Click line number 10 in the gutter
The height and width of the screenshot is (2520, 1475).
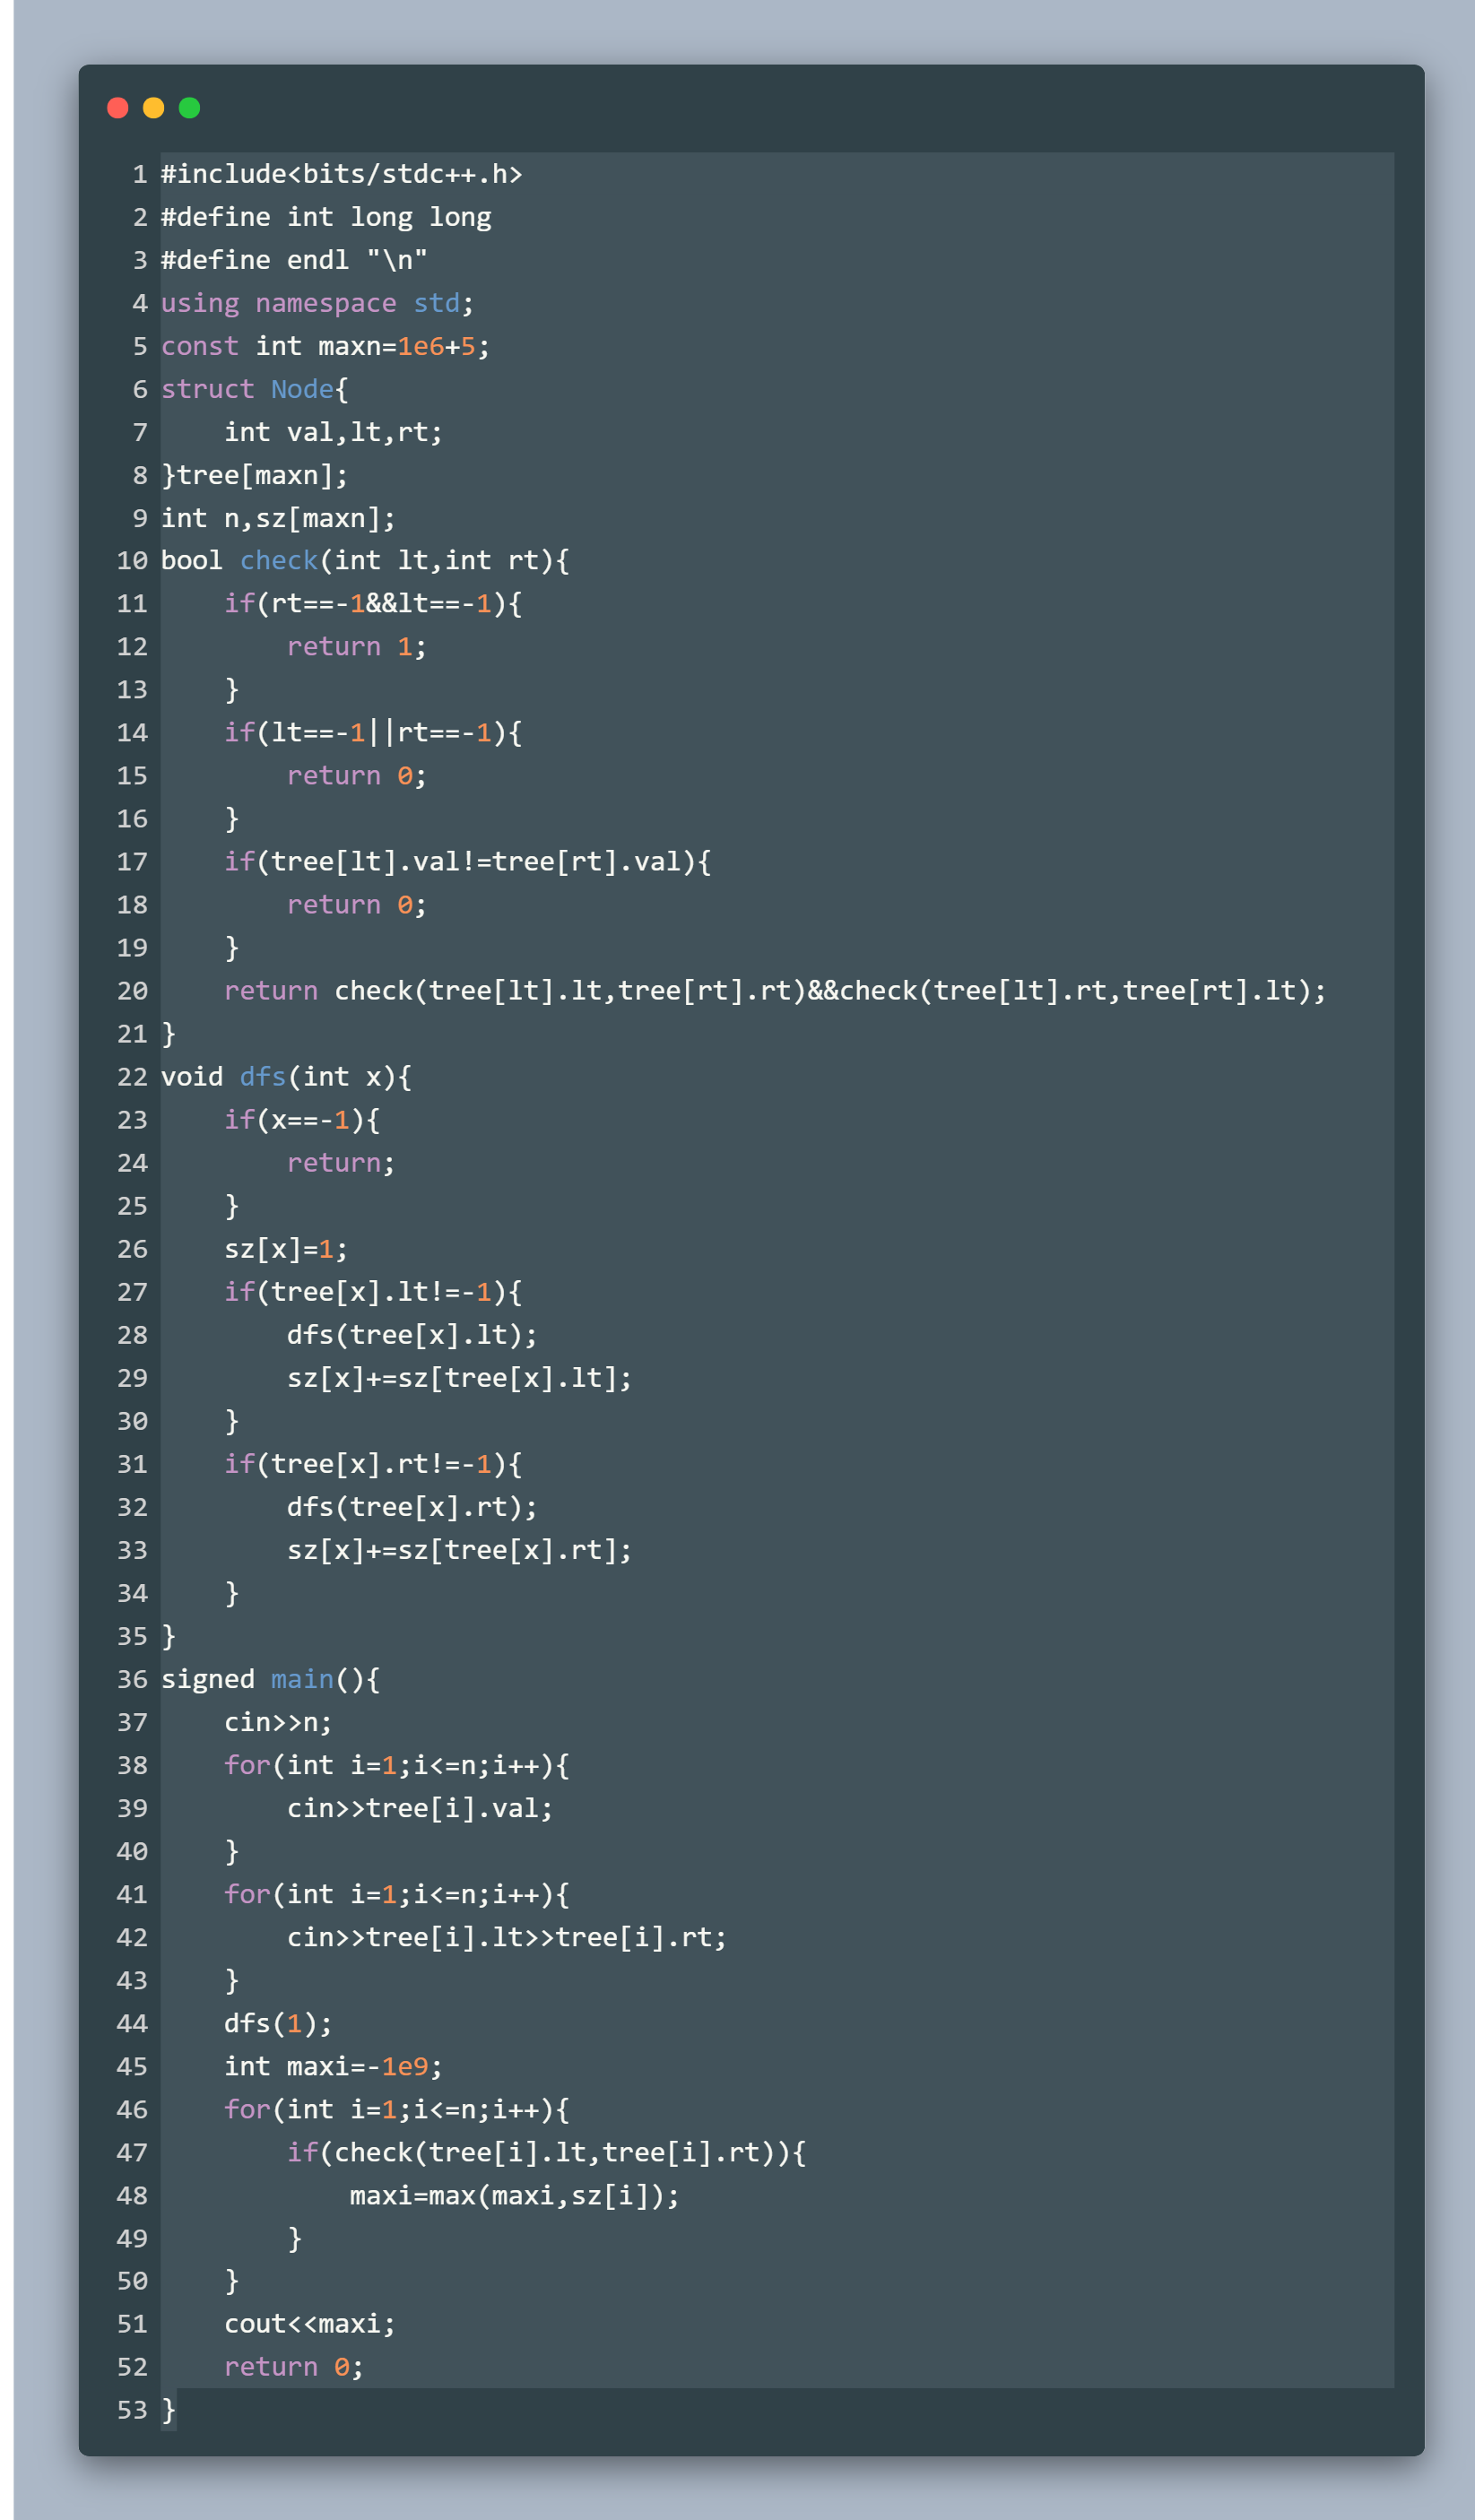(x=132, y=560)
